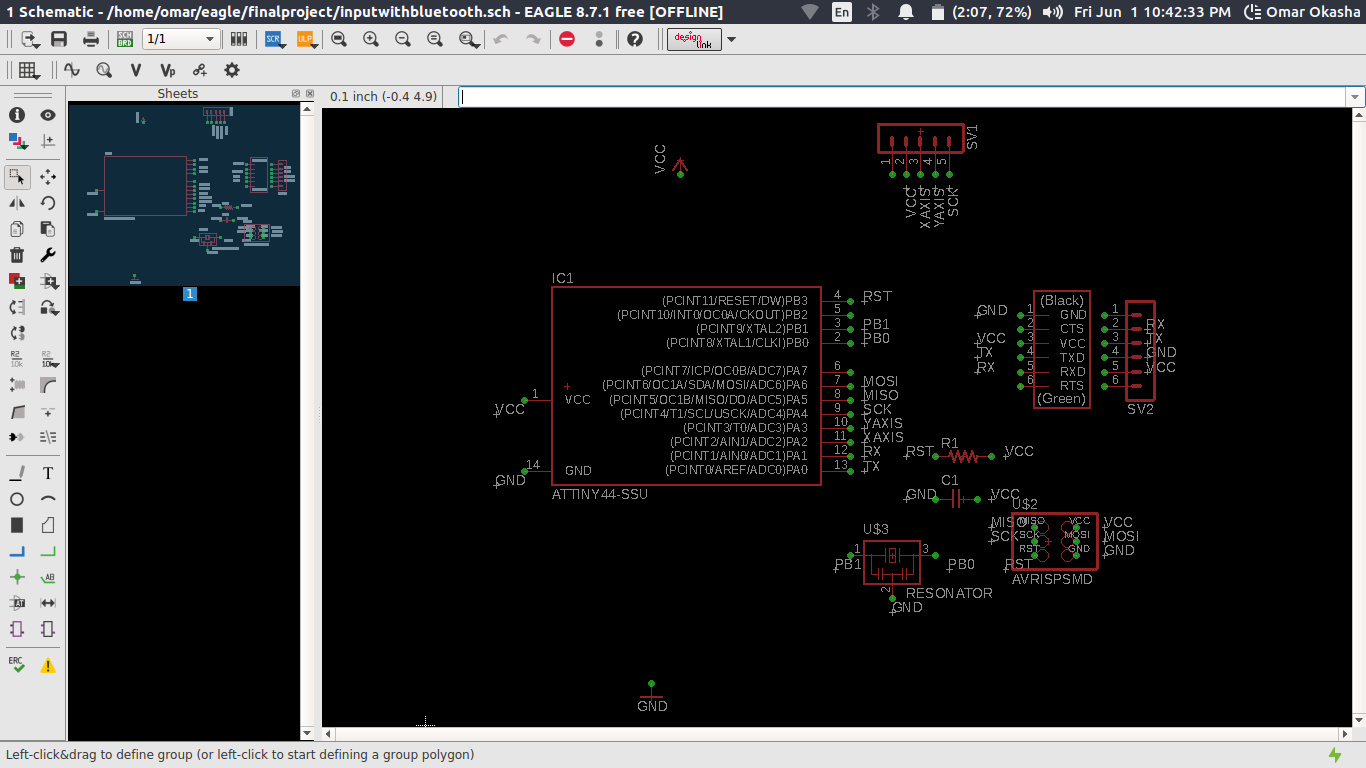Select the green Net tool

[x=48, y=551]
